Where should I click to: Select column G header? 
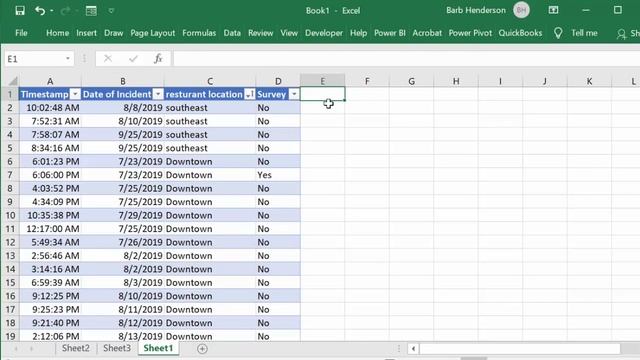coord(411,81)
